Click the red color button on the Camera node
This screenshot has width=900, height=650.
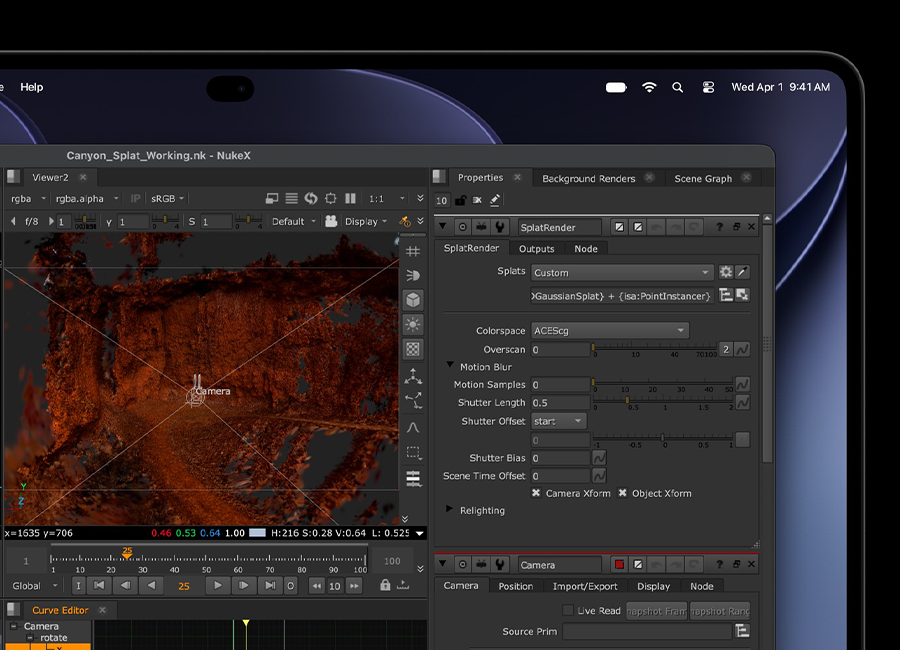pyautogui.click(x=619, y=564)
